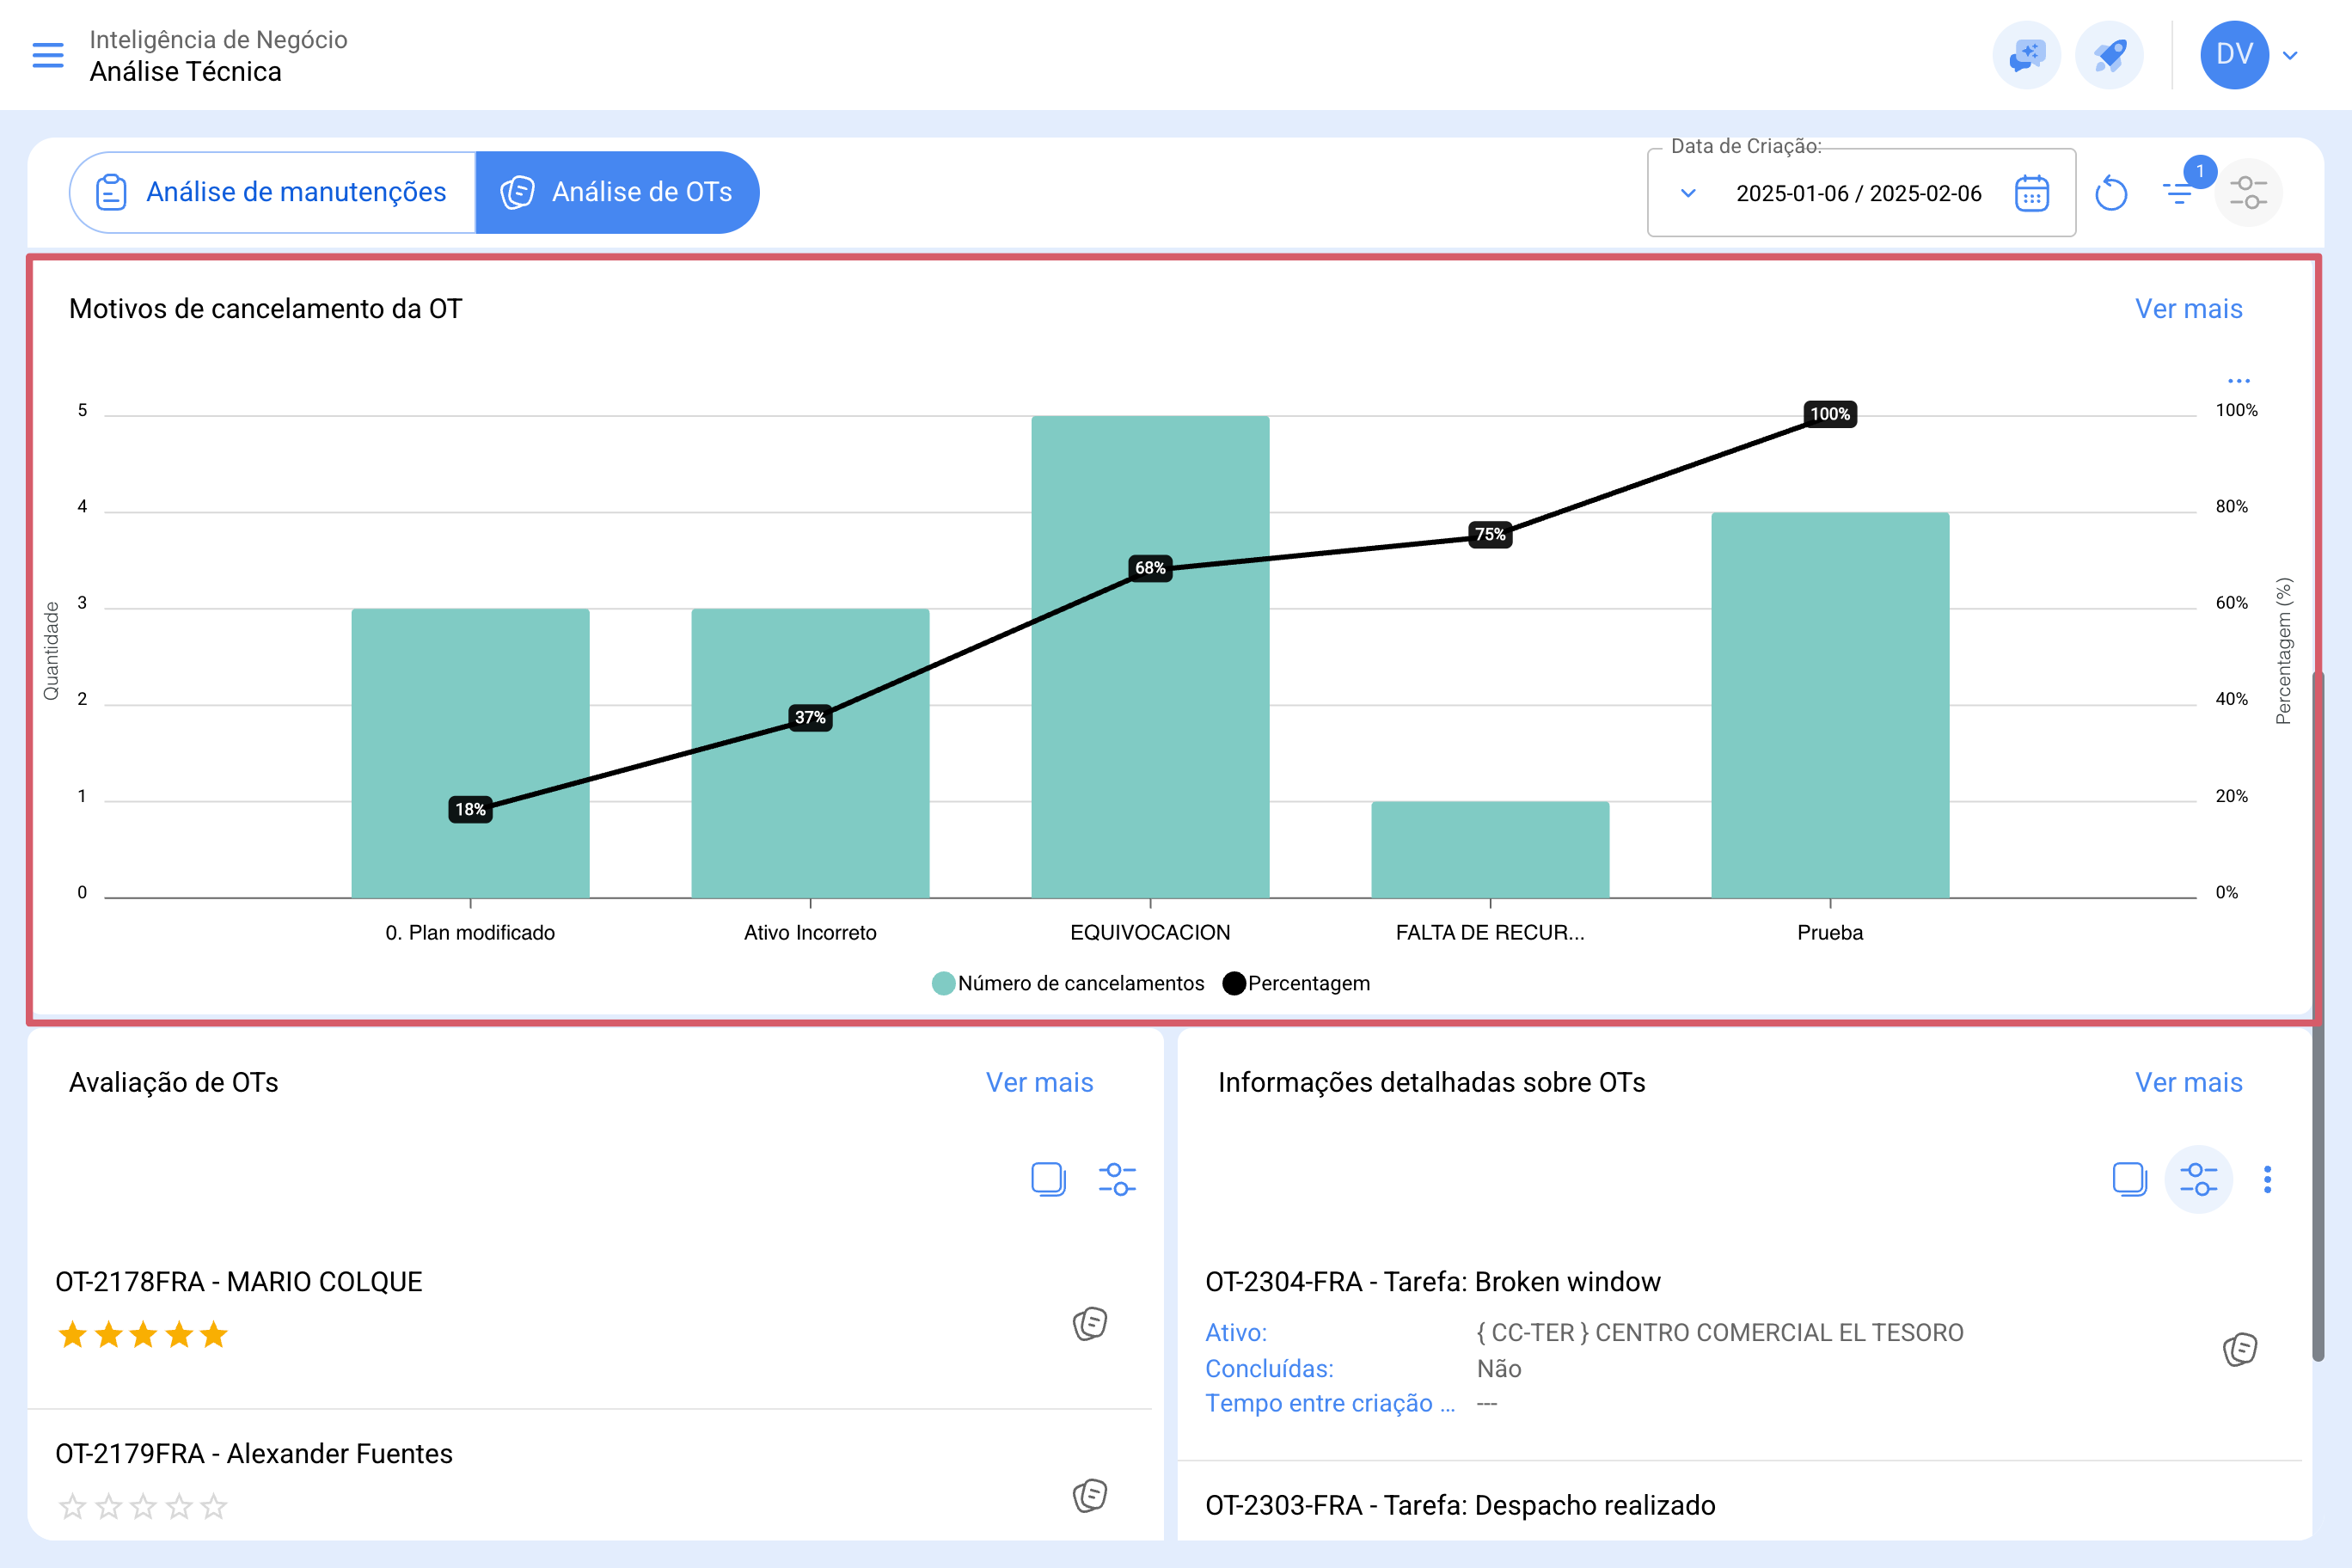This screenshot has width=2352, height=1568.
Task: Click { CC-TER } CENTRO COMERCIAL EL TESORO value
Action: click(1720, 1333)
